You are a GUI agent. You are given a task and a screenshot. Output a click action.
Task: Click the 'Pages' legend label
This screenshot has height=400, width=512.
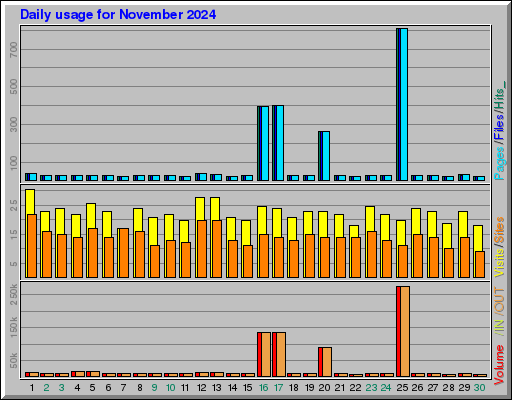499,164
